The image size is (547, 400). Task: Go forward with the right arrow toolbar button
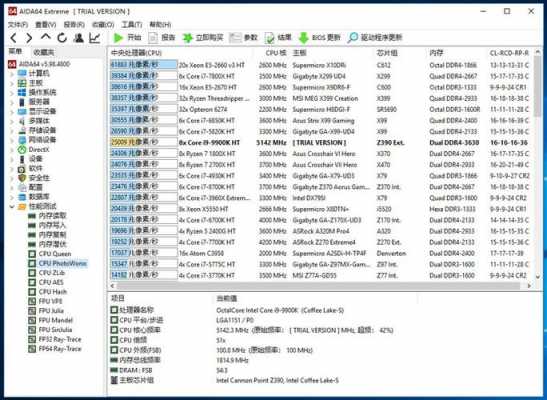[29, 38]
